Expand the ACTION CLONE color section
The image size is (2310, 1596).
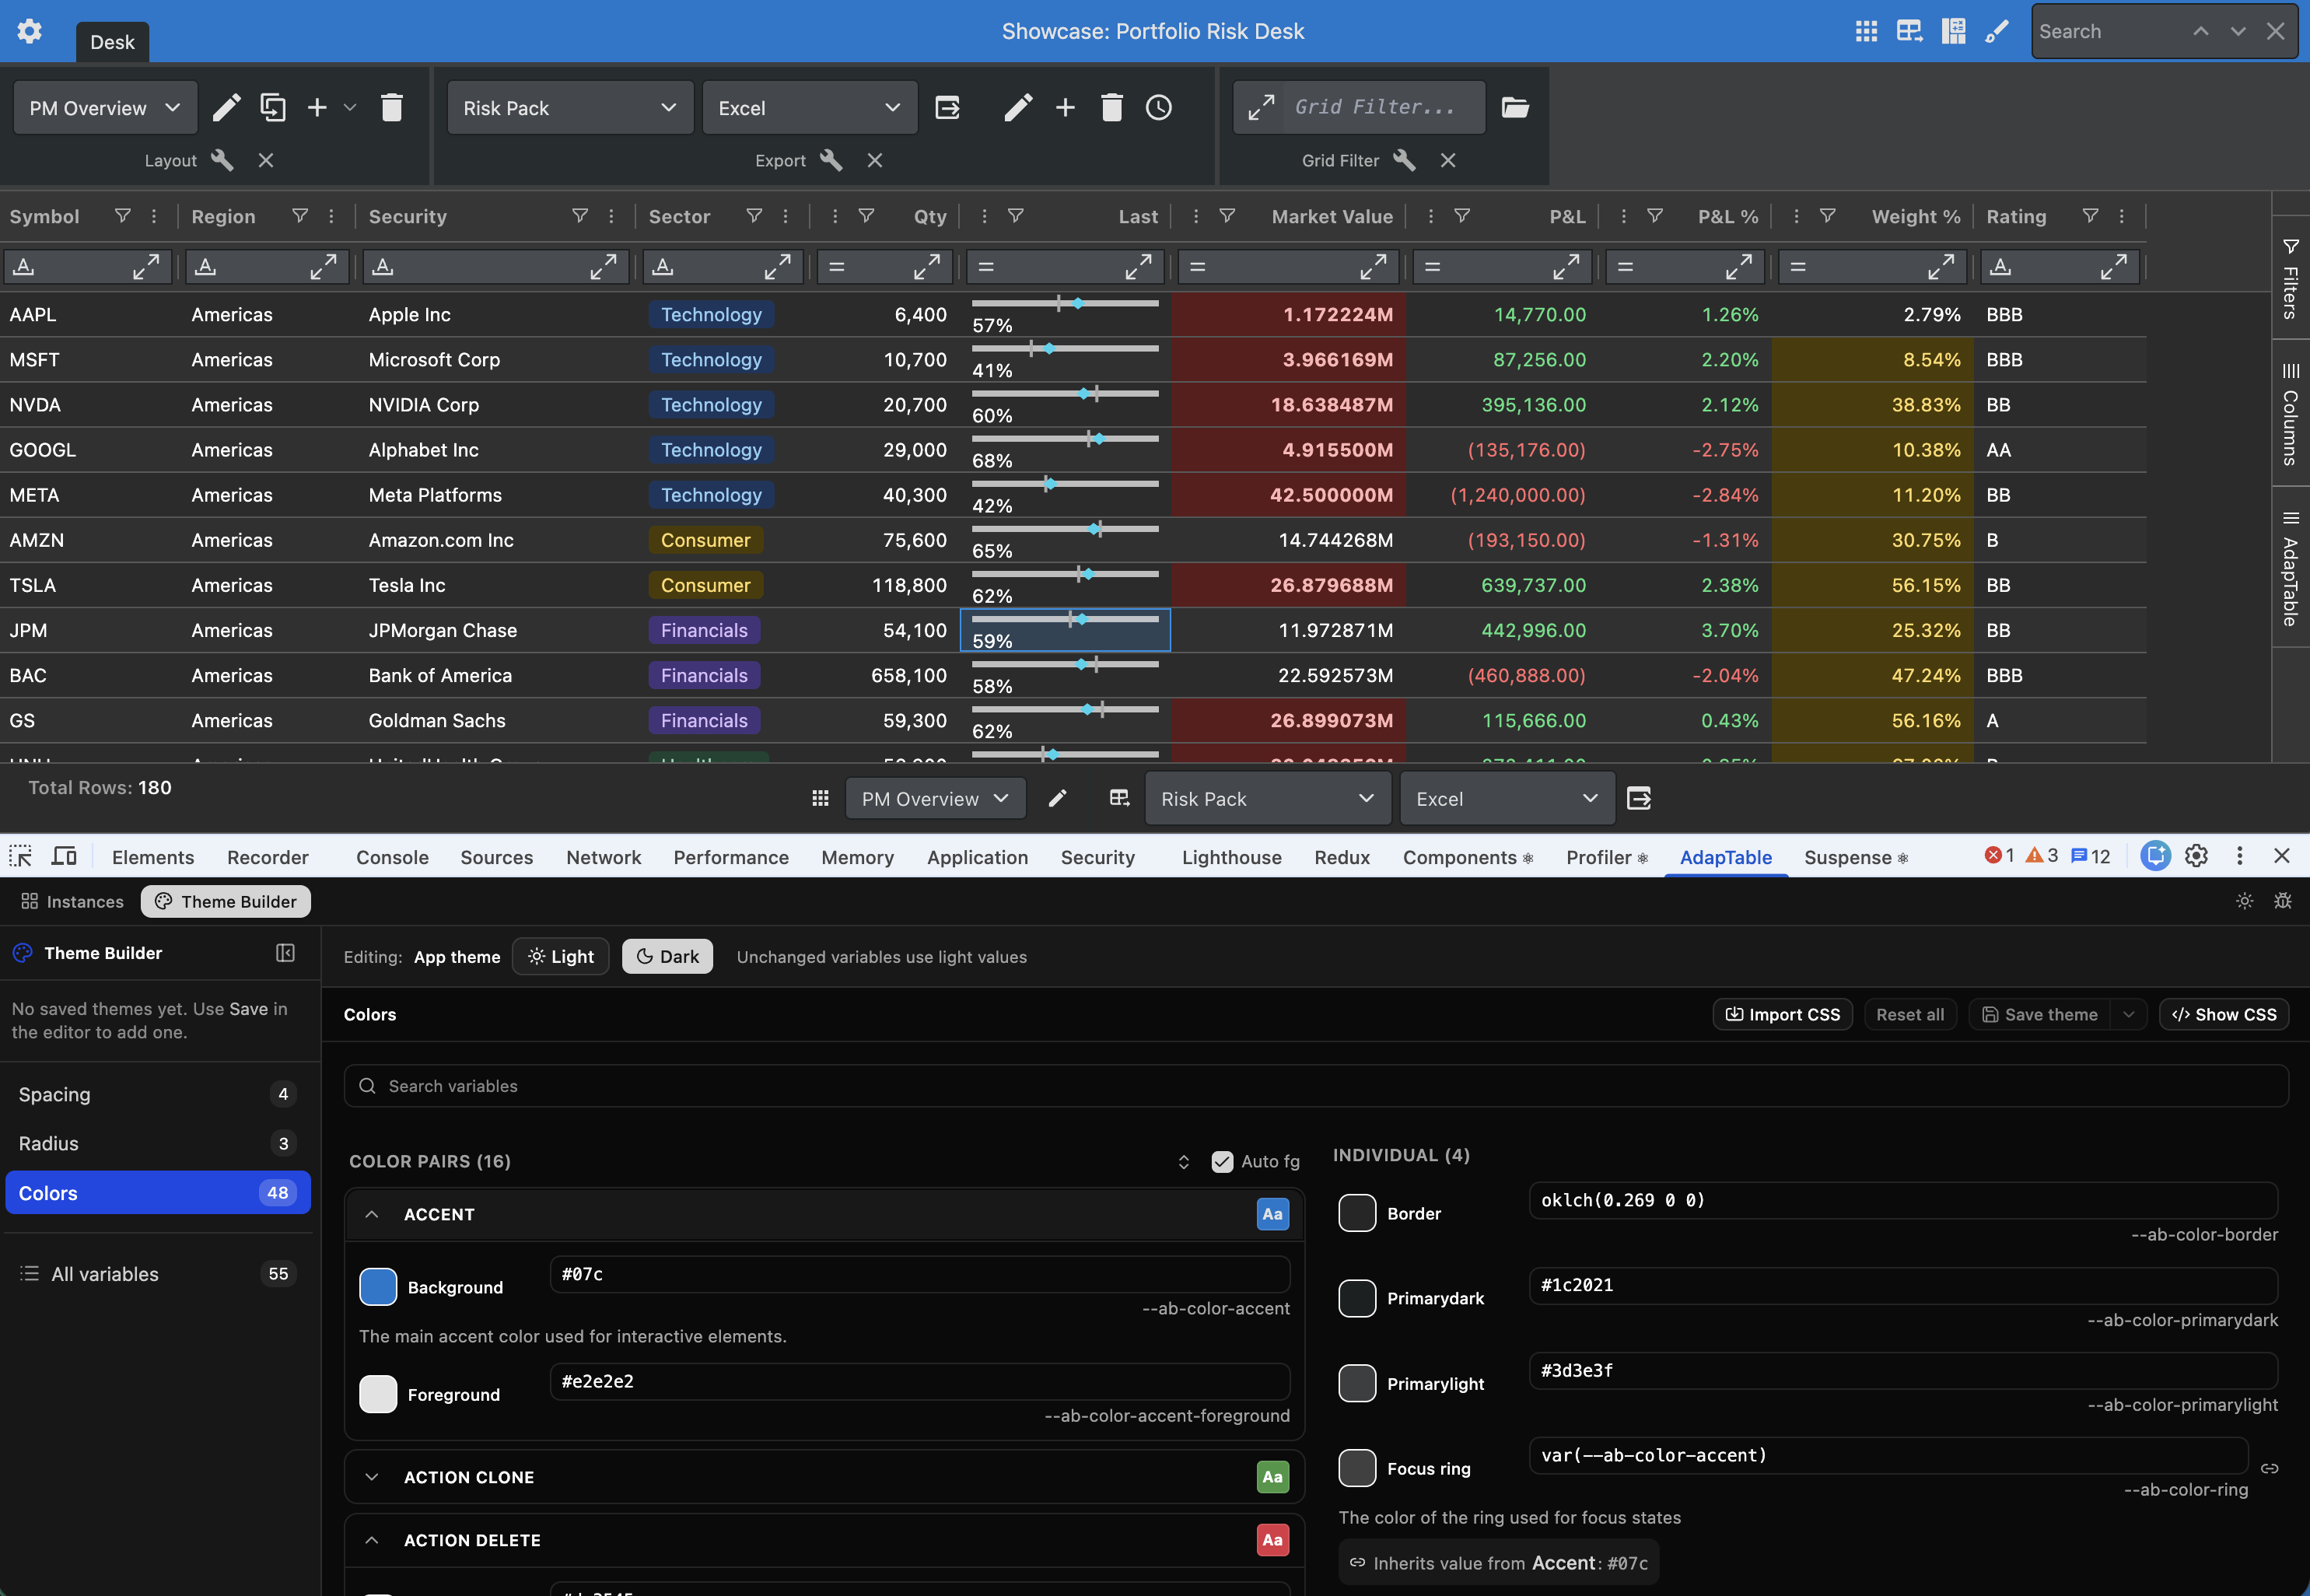(x=372, y=1477)
